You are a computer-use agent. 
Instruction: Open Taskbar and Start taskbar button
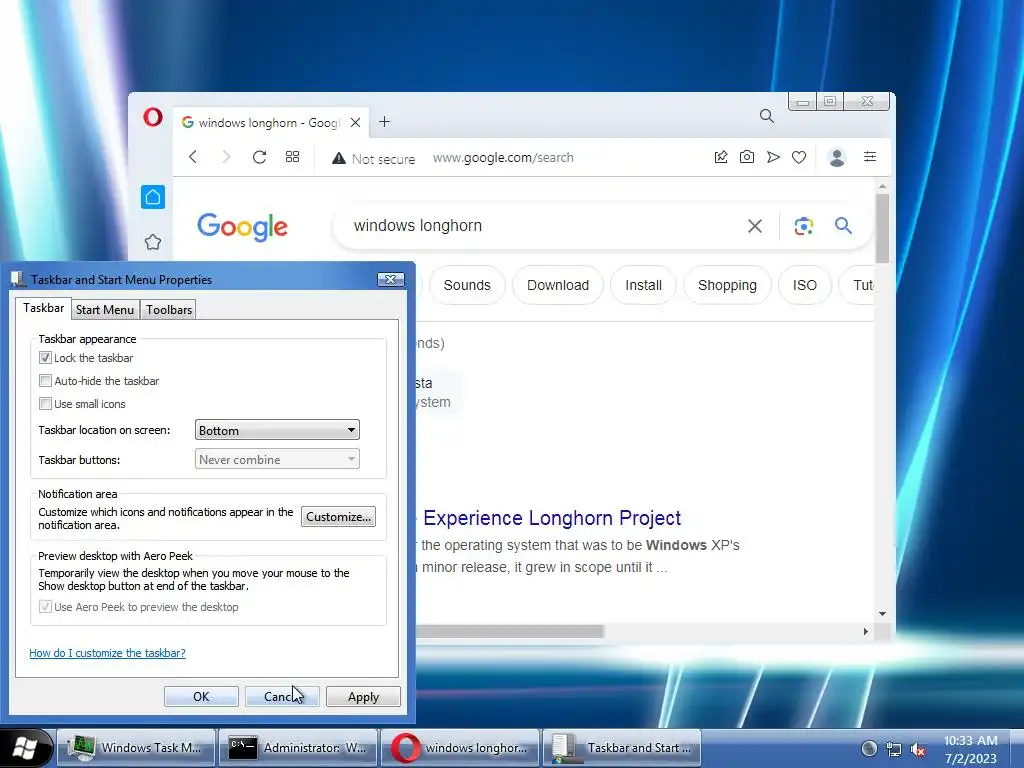click(622, 748)
